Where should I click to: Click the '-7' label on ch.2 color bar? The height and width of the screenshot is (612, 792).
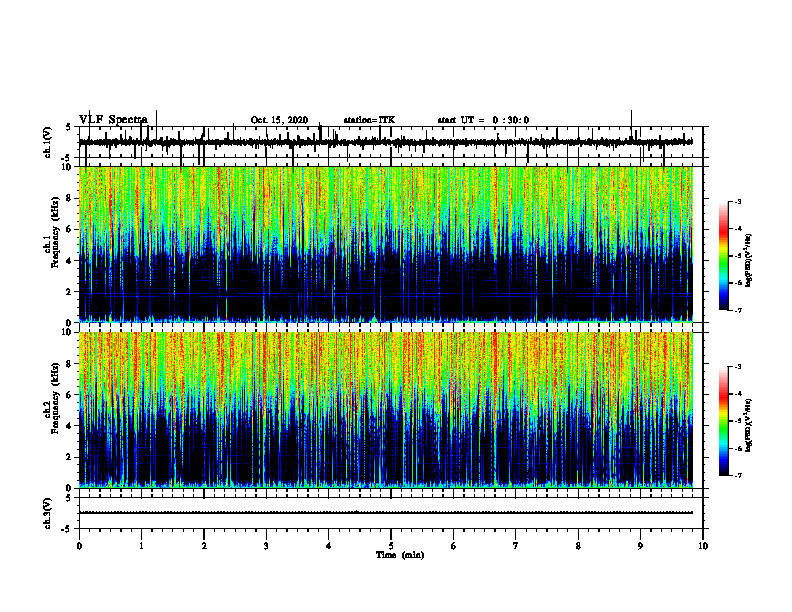point(738,476)
